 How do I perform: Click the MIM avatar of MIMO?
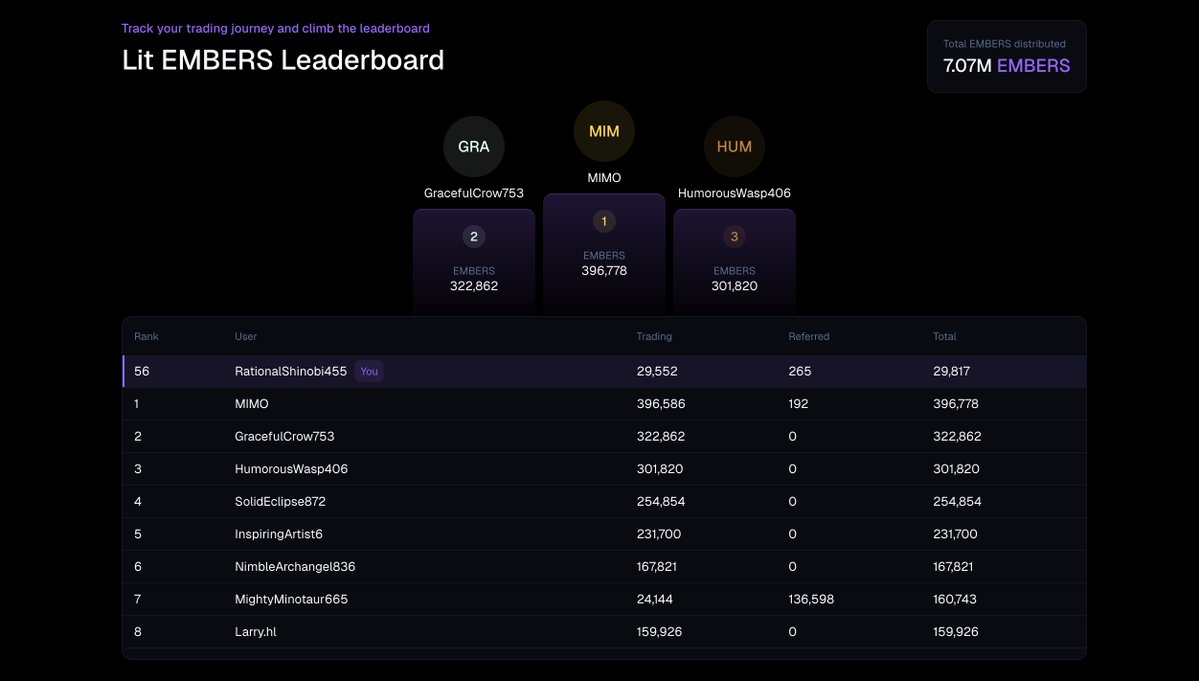[x=604, y=131]
